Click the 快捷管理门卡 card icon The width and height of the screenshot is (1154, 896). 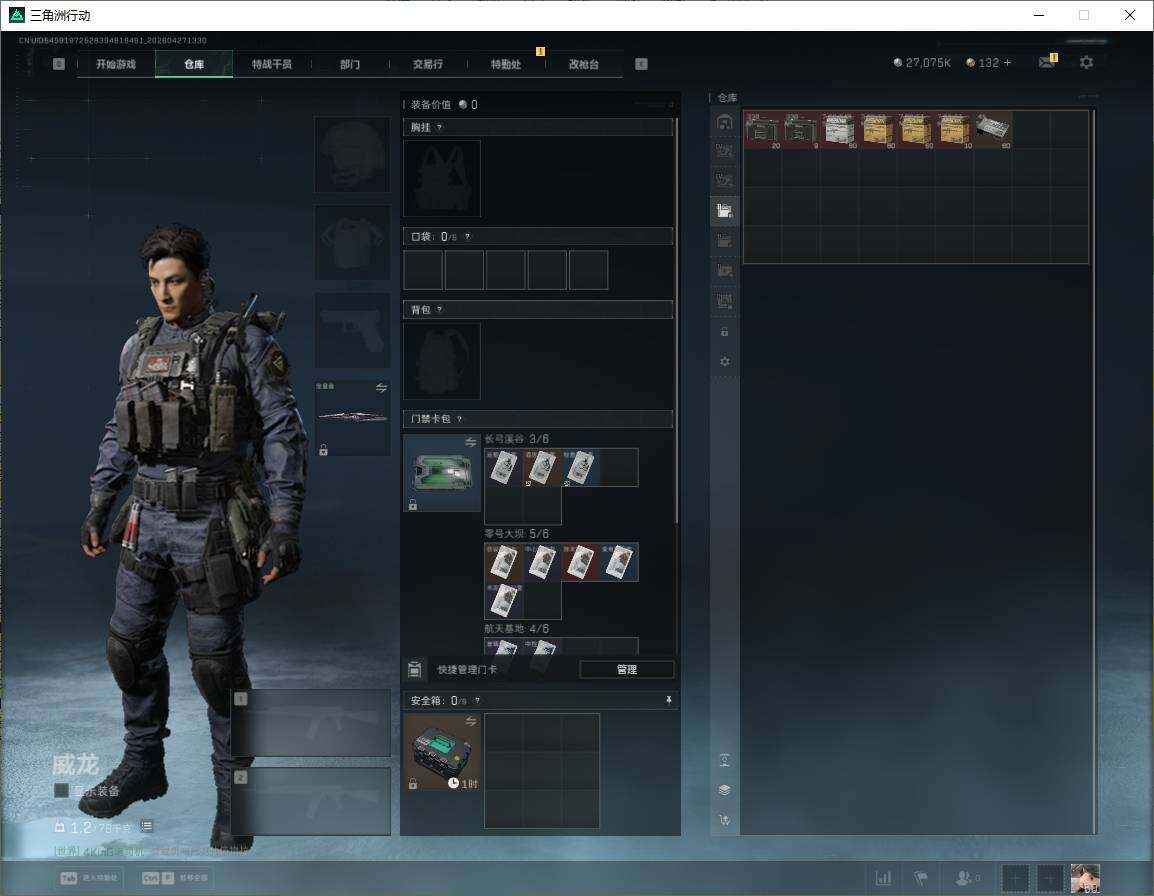[x=414, y=669]
